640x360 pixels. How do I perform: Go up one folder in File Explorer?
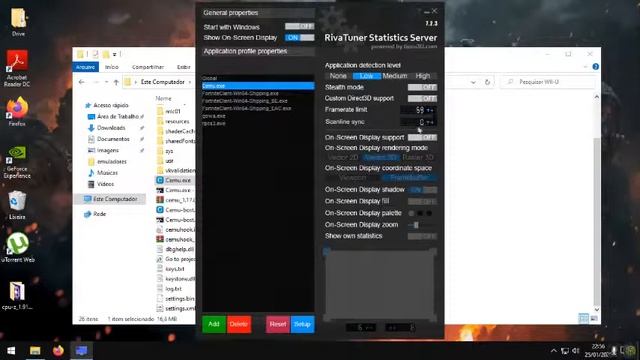coord(116,82)
